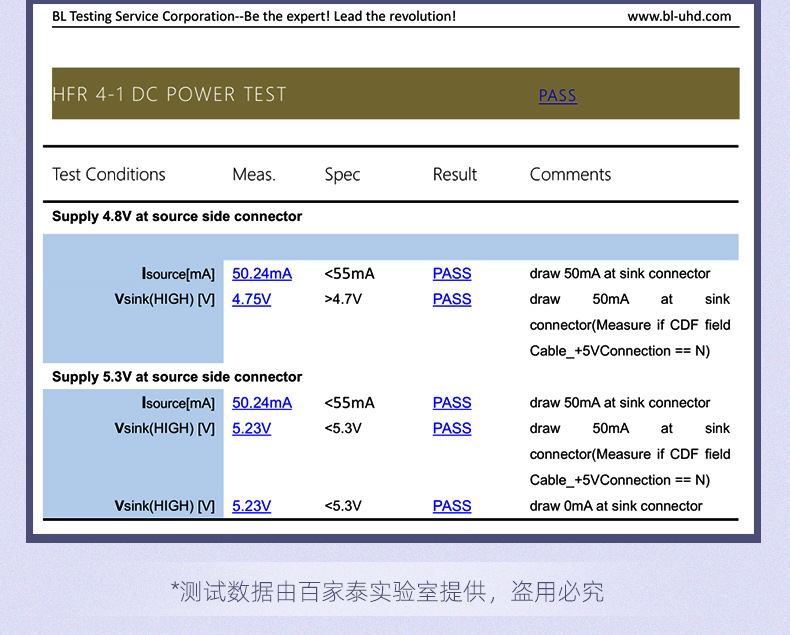Click the 'Result' column header
The width and height of the screenshot is (790, 635).
[454, 174]
